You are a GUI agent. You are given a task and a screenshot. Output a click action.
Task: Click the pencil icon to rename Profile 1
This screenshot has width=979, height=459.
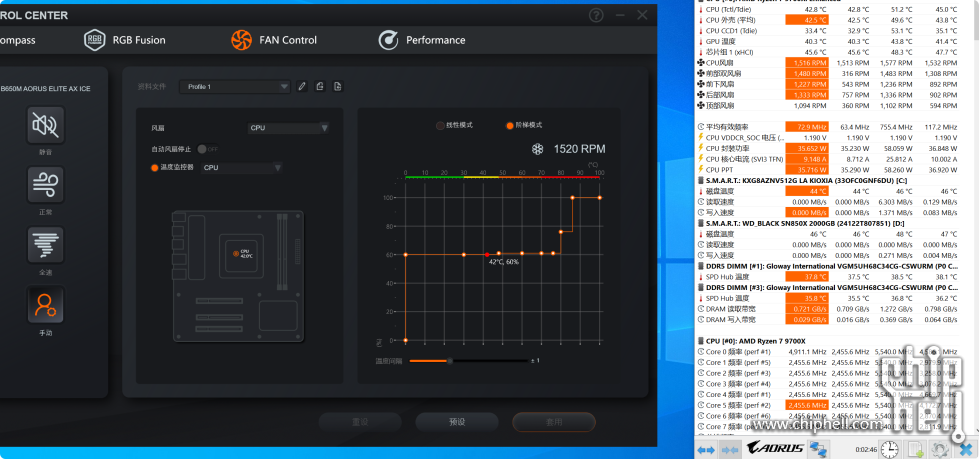302,86
